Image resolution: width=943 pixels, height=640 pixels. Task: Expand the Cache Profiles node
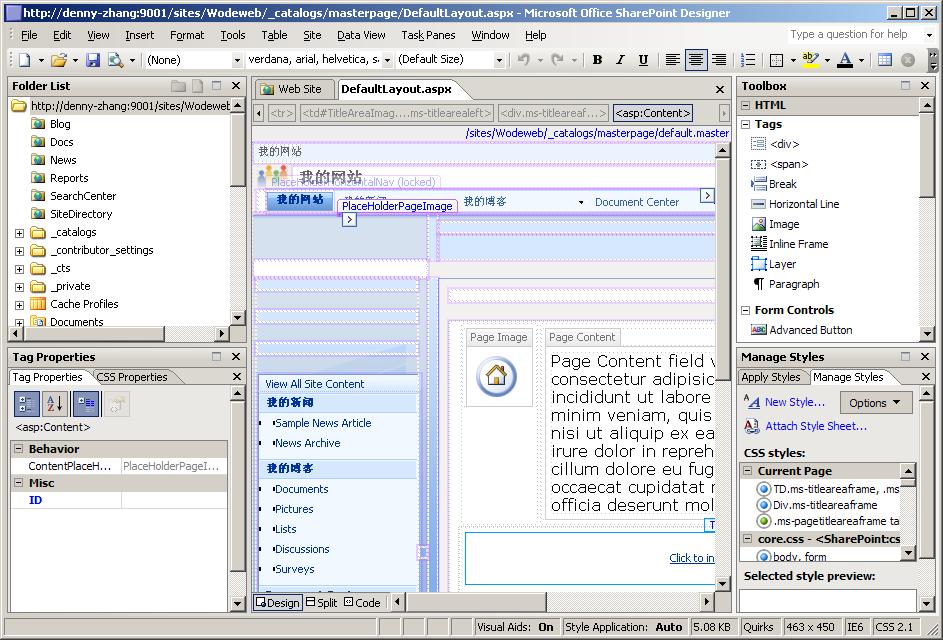pyautogui.click(x=19, y=305)
